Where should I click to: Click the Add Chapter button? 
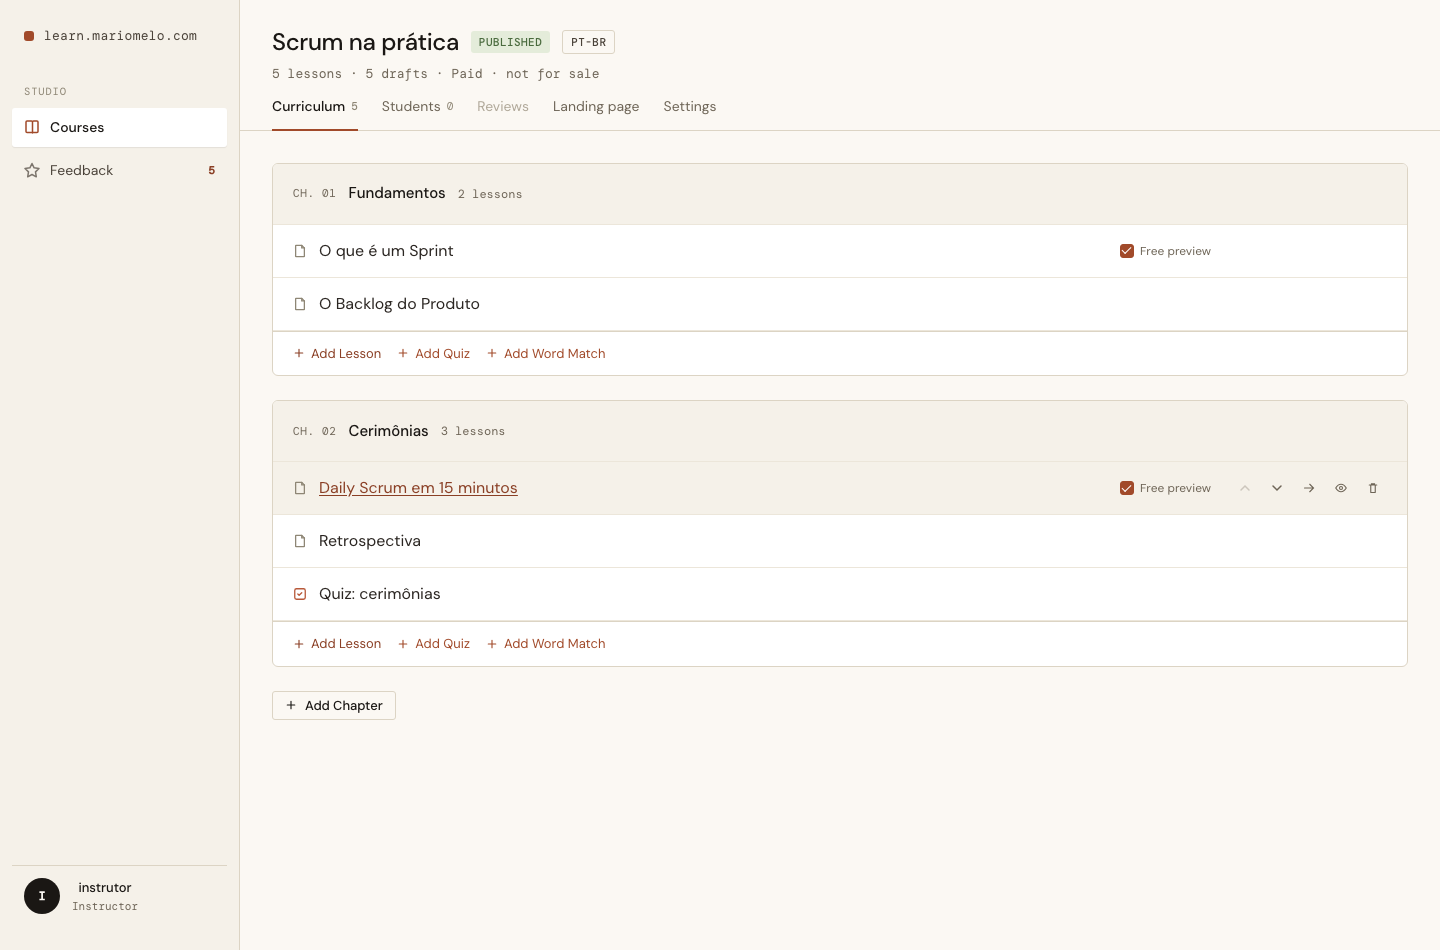(334, 705)
